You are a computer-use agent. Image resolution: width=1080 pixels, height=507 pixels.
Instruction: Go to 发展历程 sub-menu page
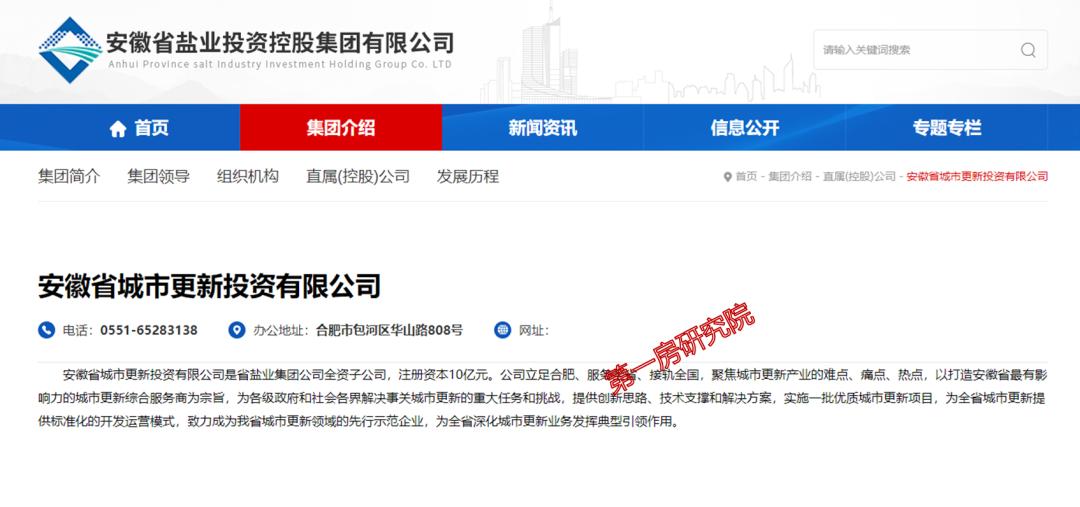pos(468,176)
